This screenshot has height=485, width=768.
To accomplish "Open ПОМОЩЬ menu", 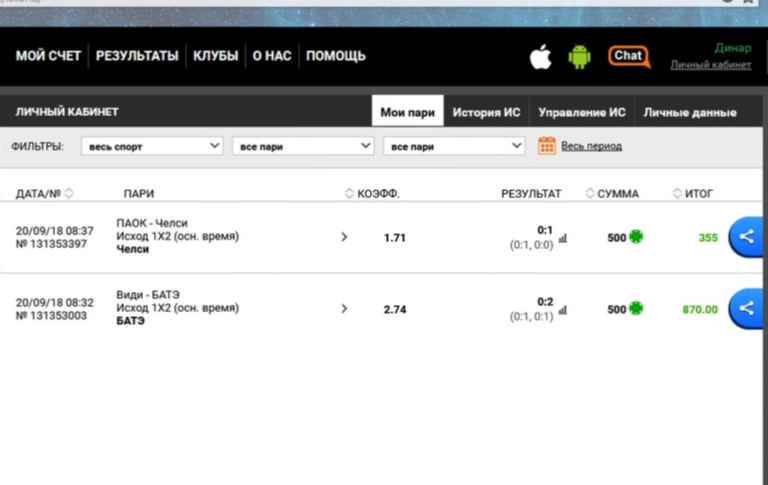I will click(x=336, y=56).
